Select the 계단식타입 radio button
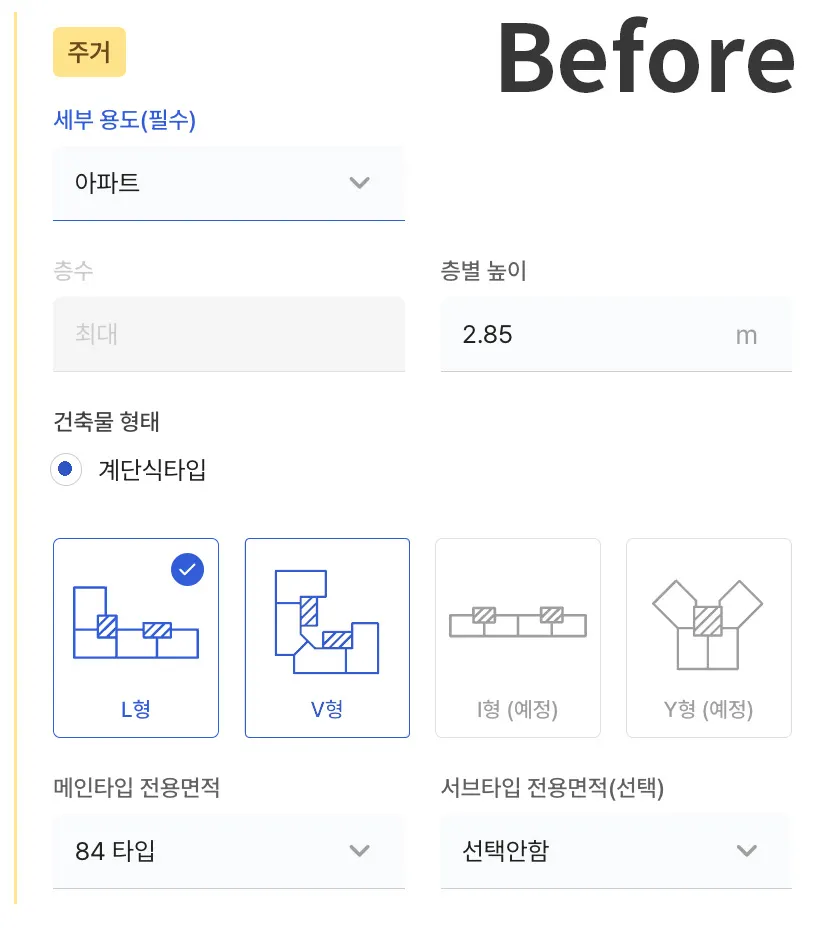The image size is (814, 930). [x=66, y=469]
